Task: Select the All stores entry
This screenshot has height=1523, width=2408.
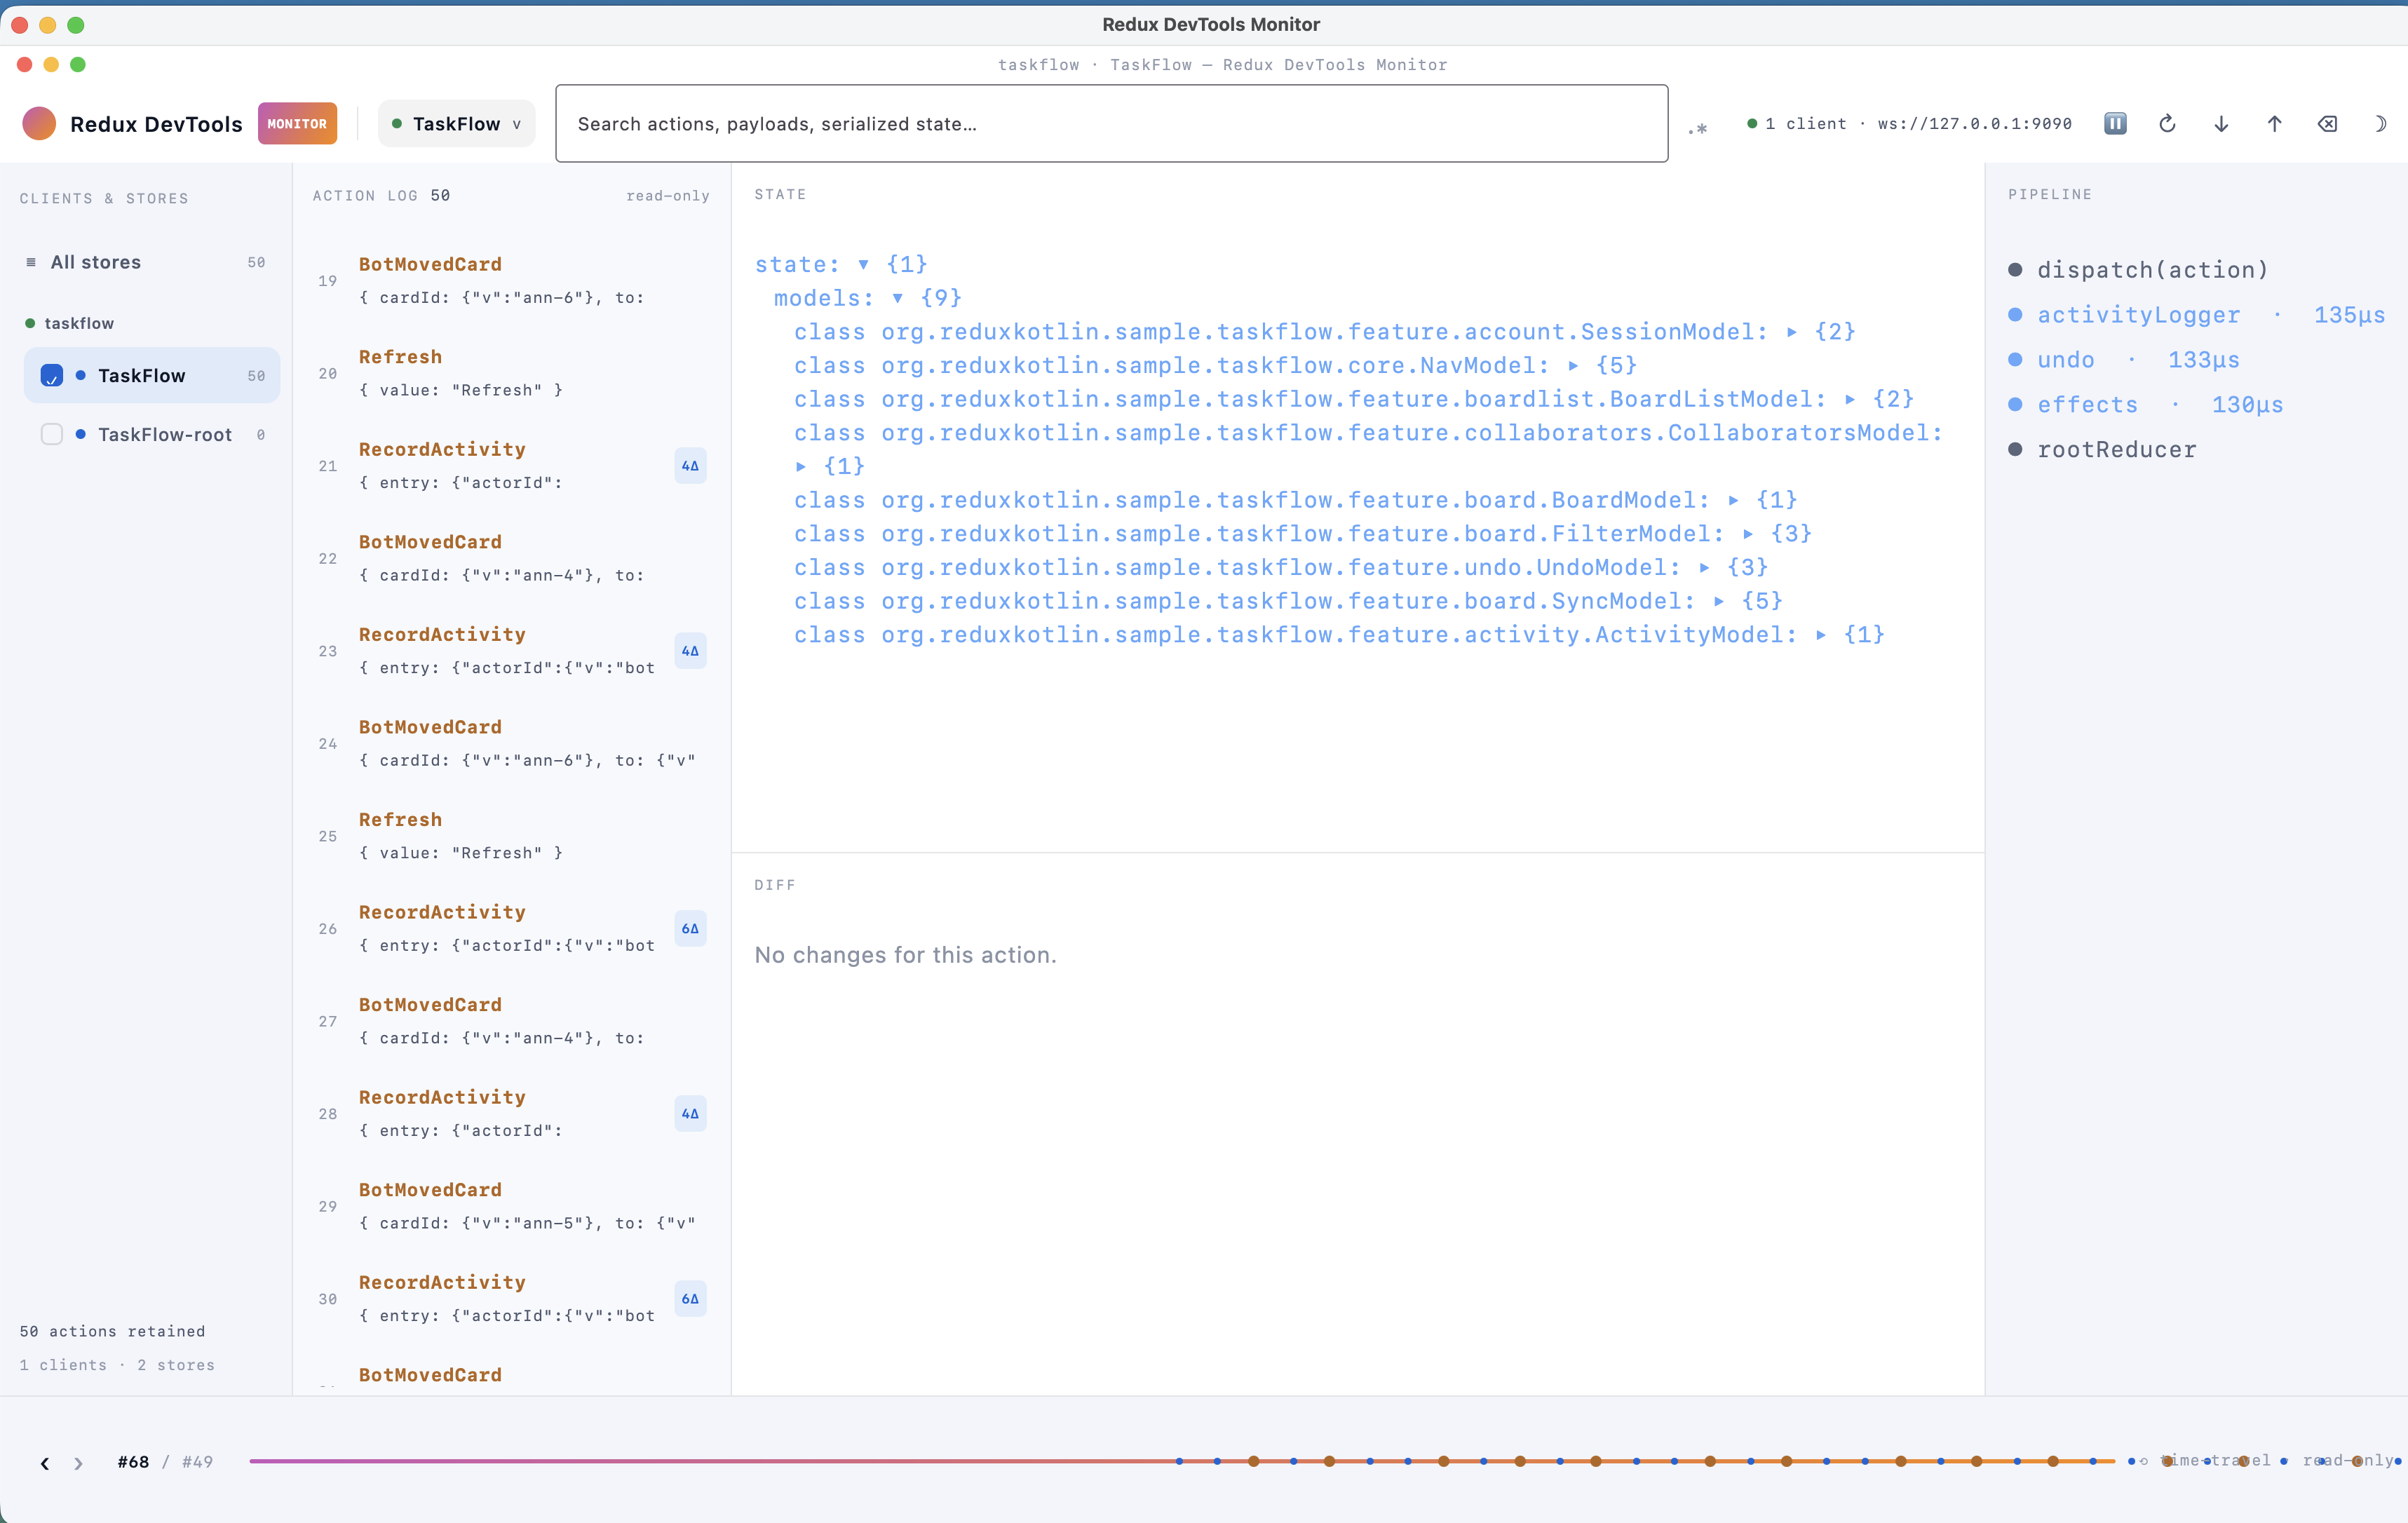Action: pos(151,262)
